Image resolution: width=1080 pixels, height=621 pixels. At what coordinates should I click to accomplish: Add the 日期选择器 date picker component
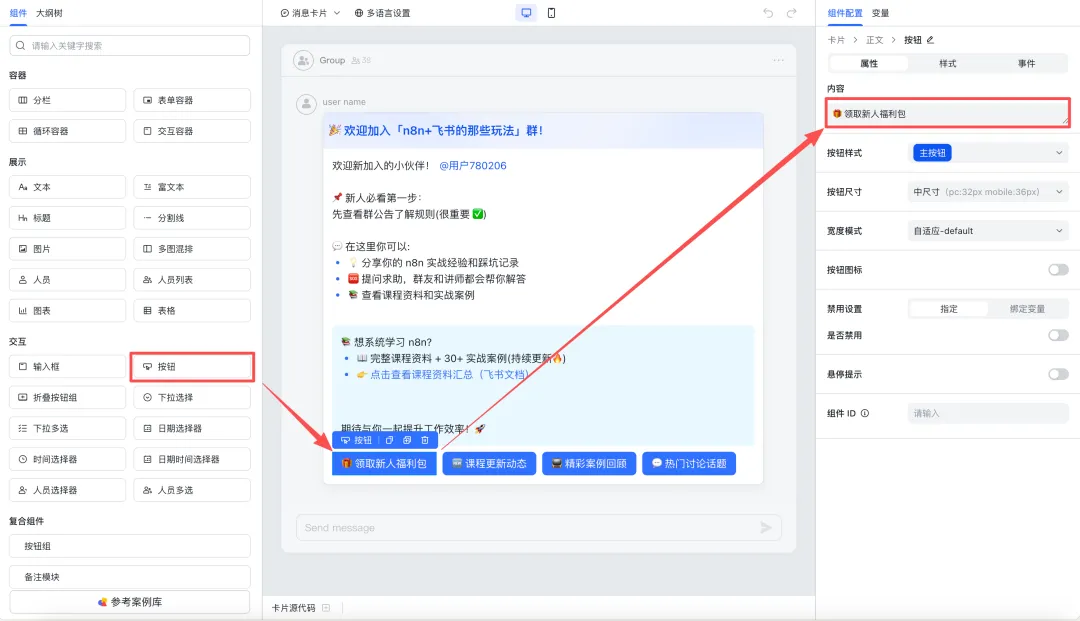192,428
